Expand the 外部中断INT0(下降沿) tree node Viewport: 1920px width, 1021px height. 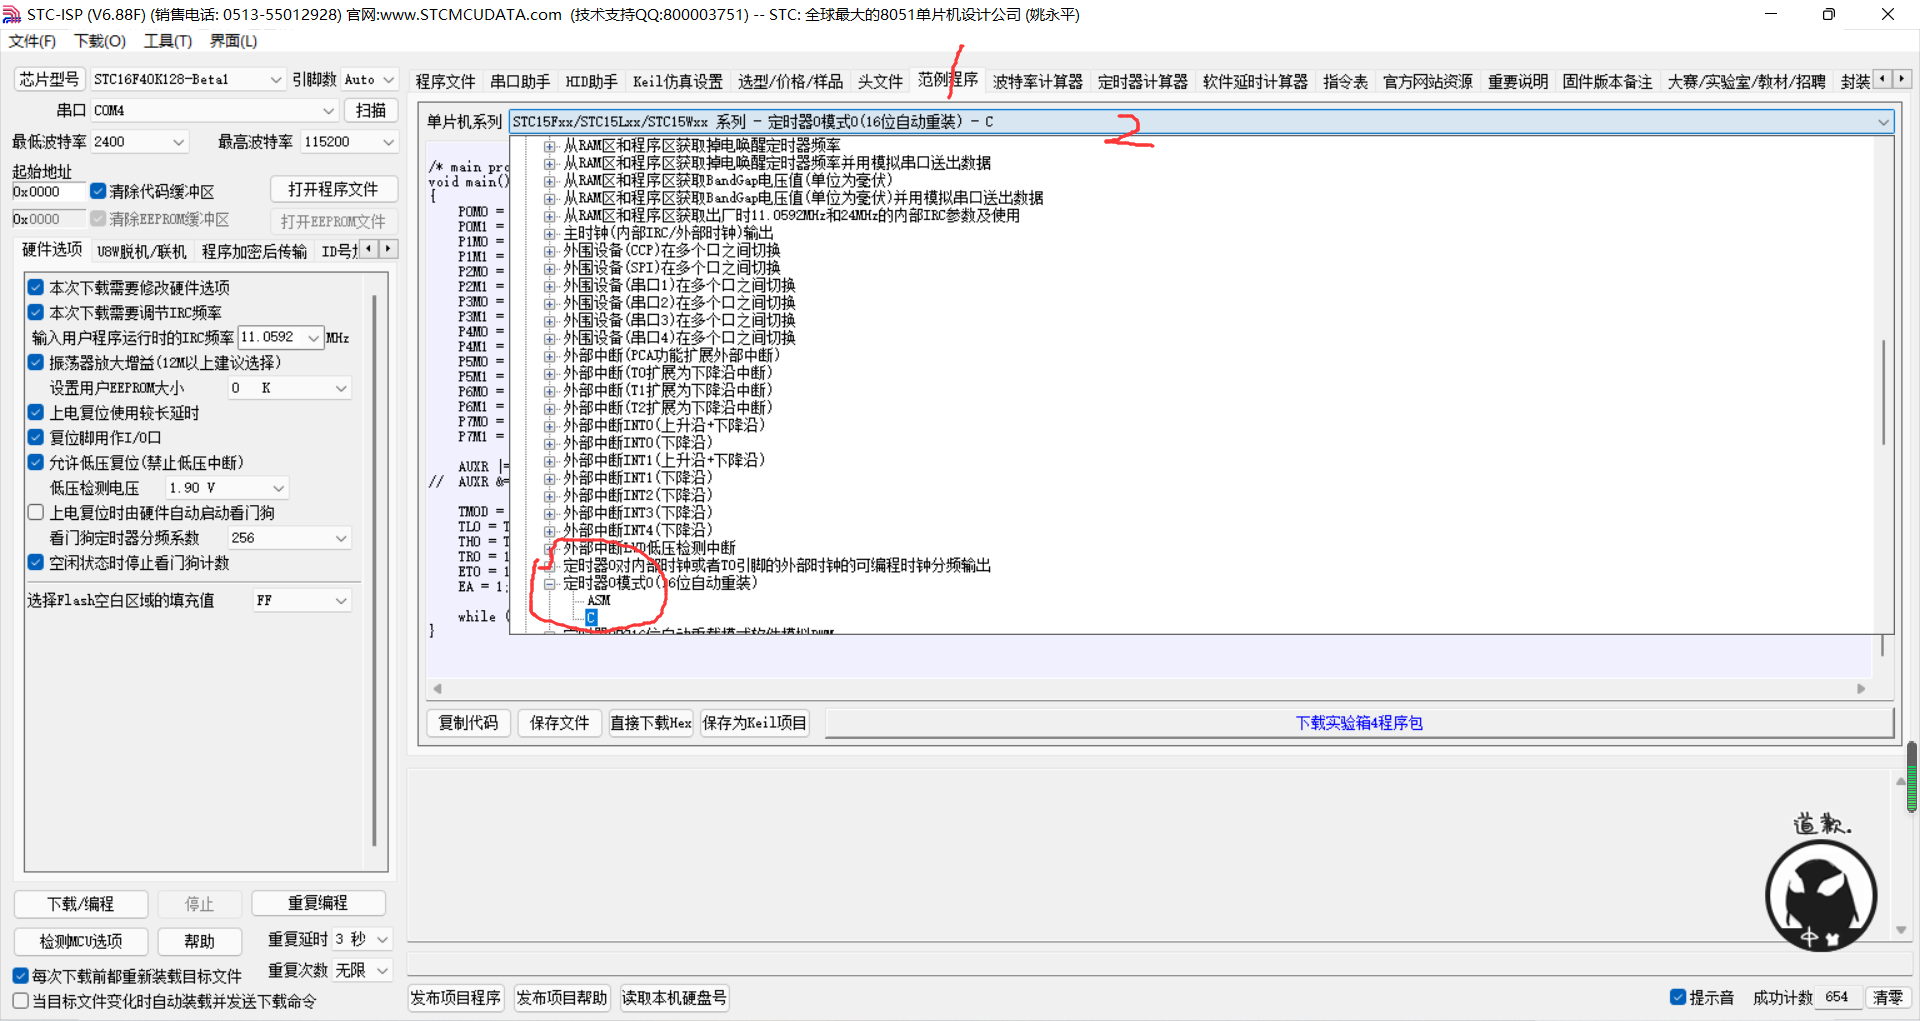[x=549, y=443]
